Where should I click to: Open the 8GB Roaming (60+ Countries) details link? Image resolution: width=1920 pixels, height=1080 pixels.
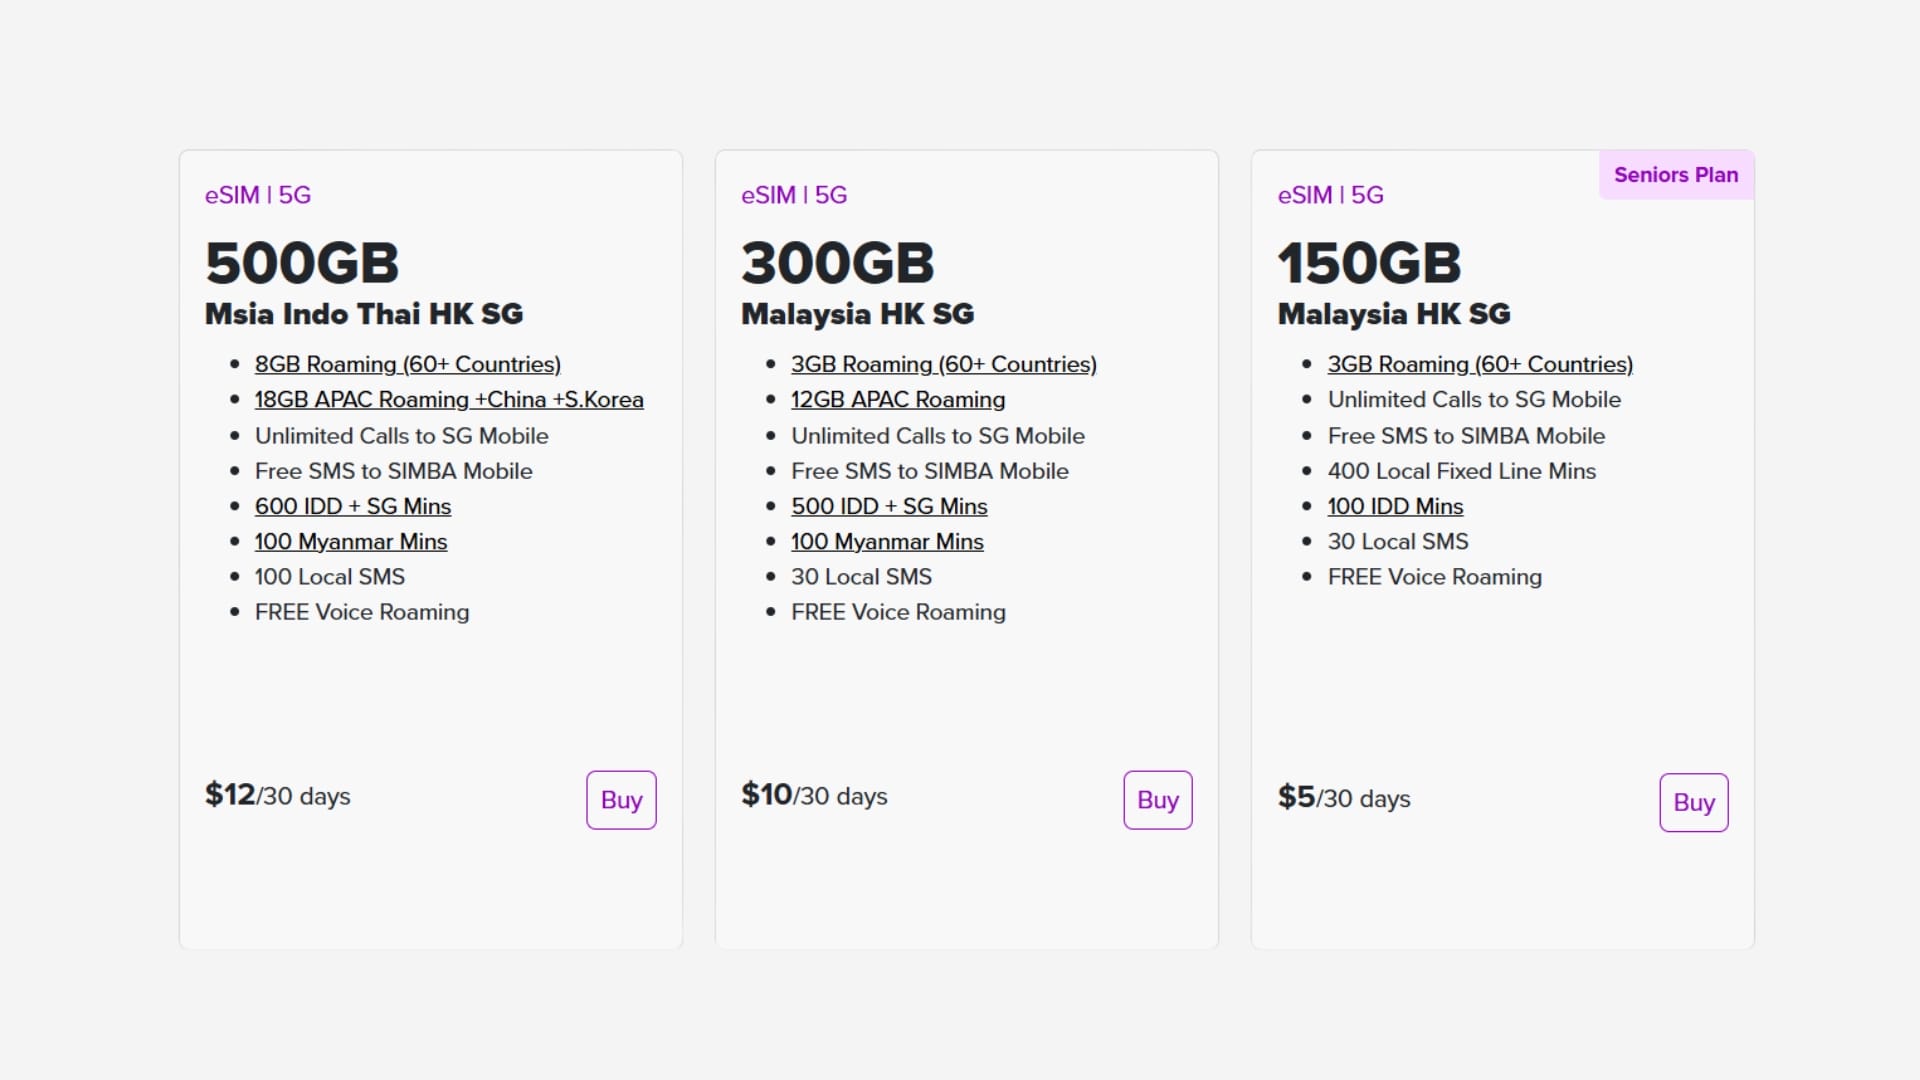407,364
